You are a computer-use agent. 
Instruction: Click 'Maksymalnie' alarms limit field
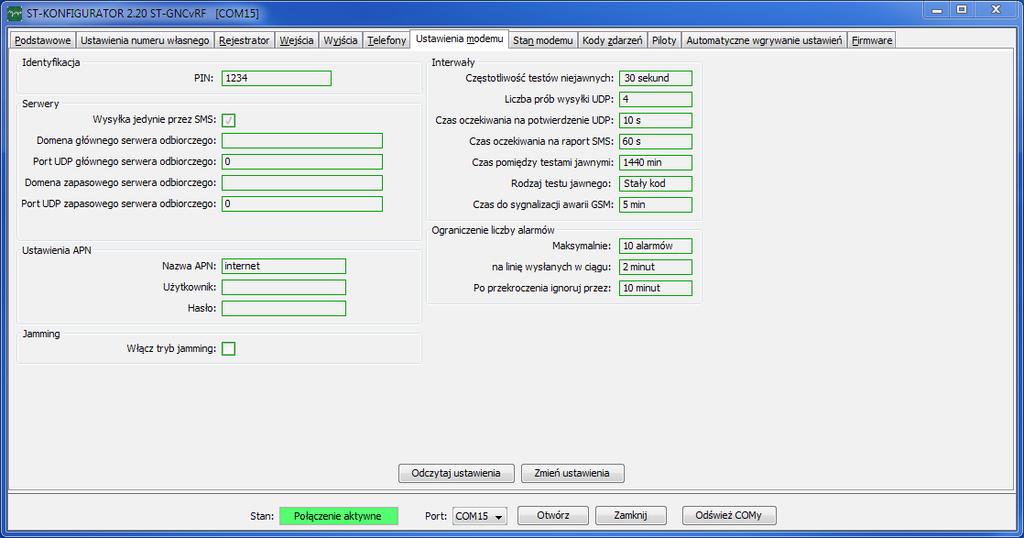tap(656, 246)
